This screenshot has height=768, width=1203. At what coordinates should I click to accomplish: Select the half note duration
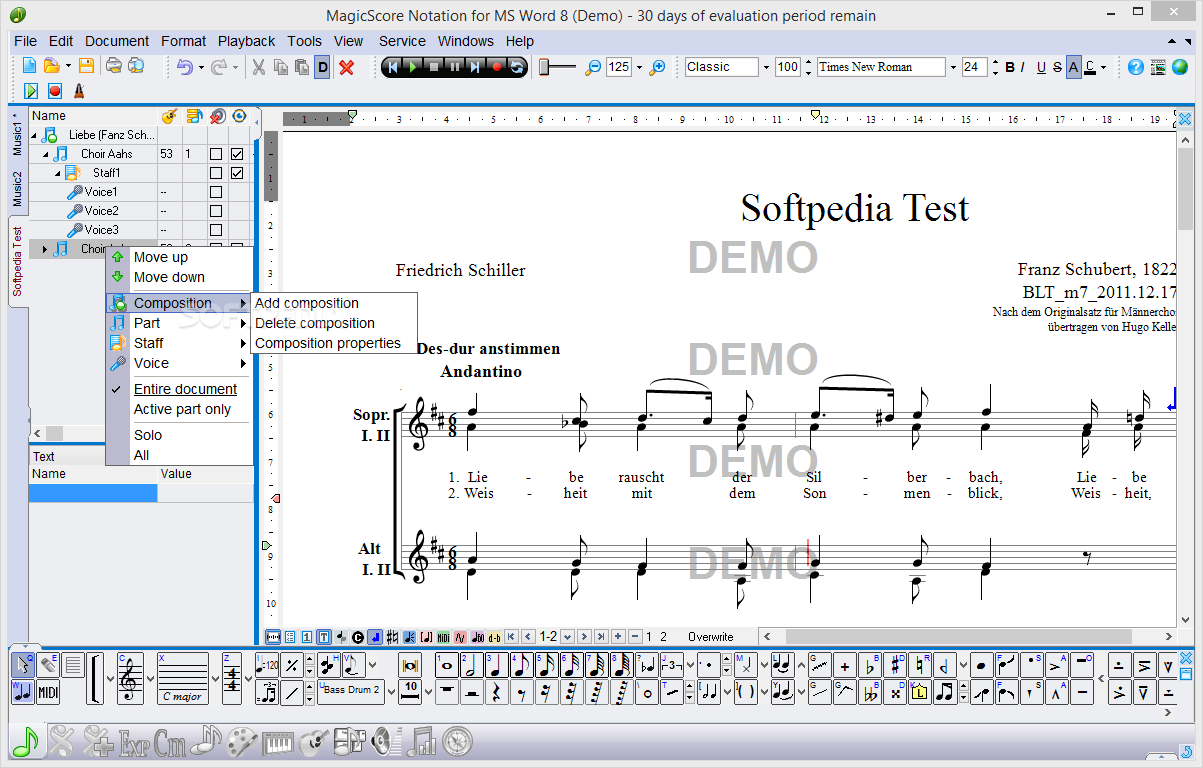coord(472,665)
